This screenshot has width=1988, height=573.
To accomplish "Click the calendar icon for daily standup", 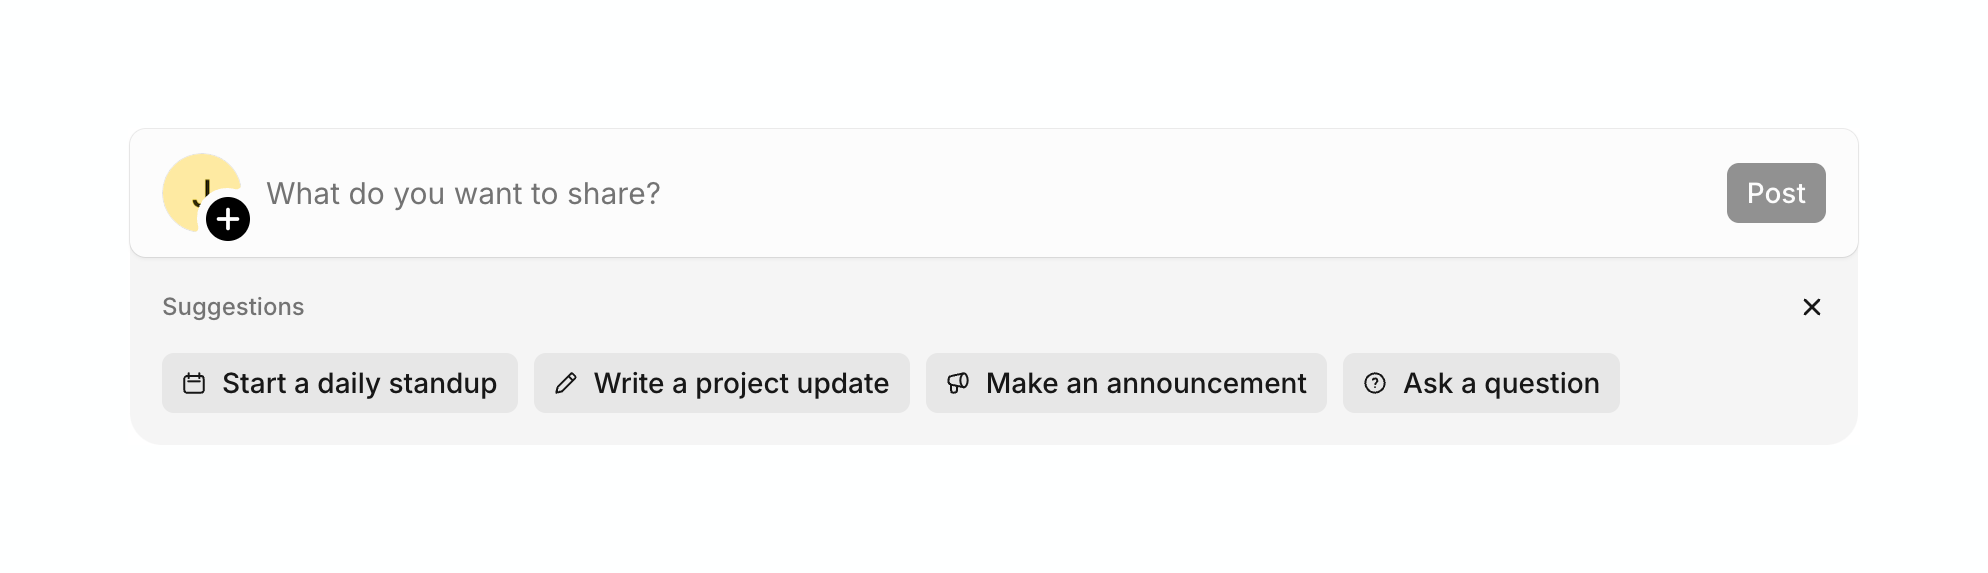I will click(194, 383).
